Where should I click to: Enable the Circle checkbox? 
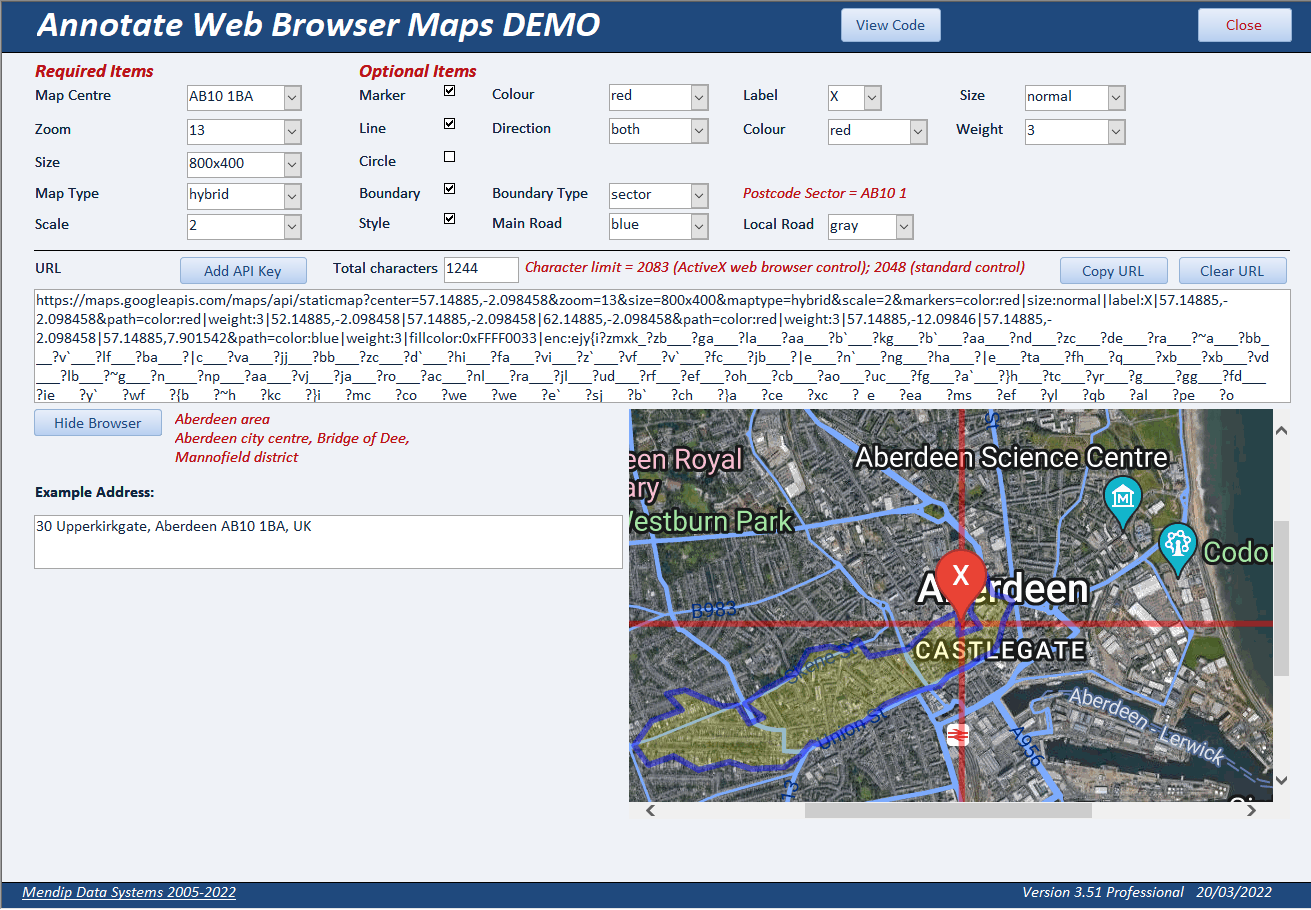[450, 157]
